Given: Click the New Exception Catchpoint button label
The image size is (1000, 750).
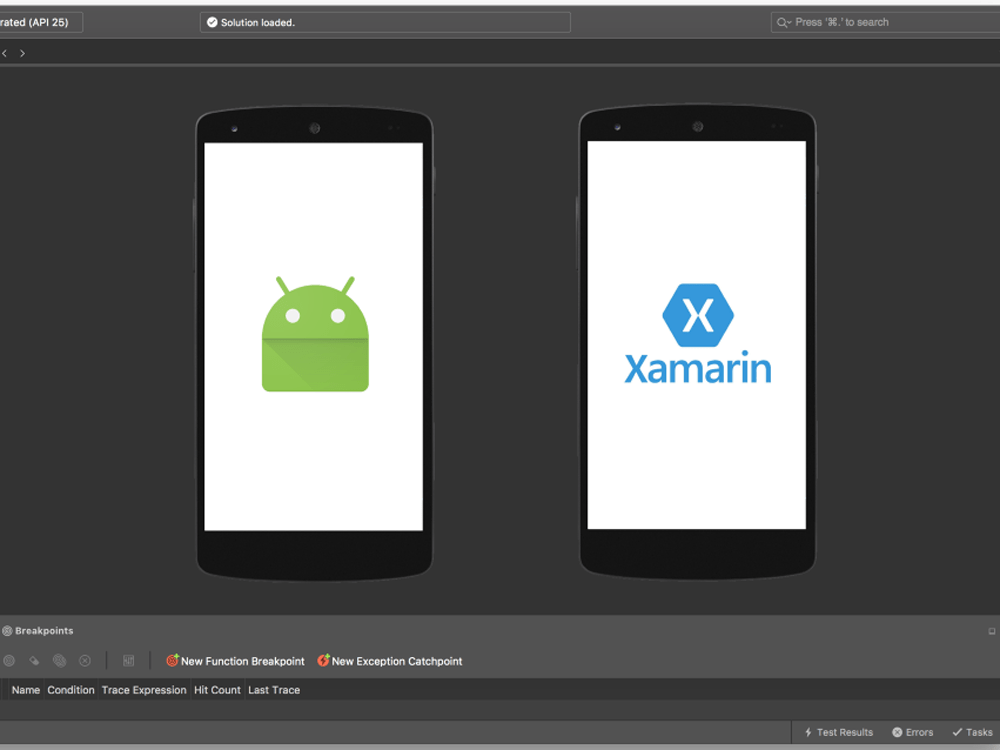Looking at the screenshot, I should [x=396, y=661].
